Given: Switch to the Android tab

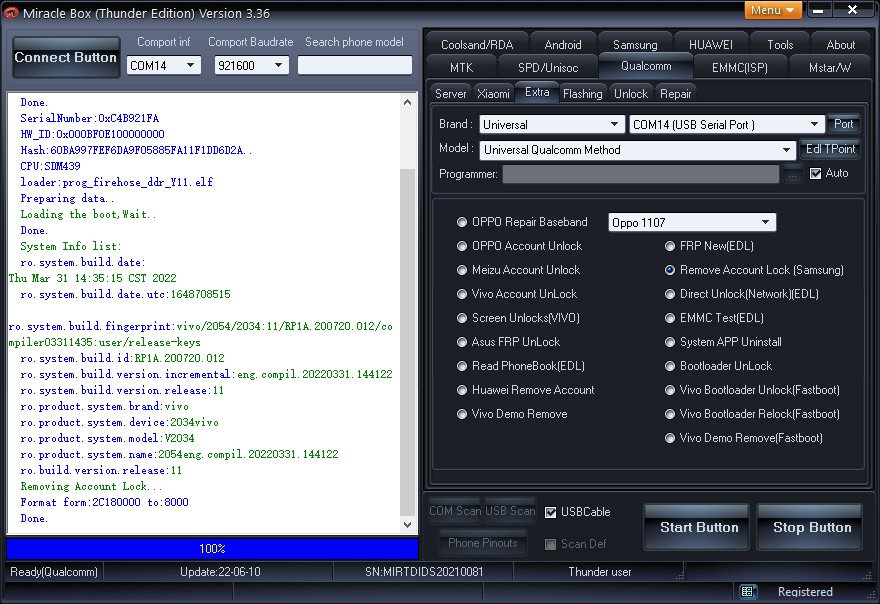Looking at the screenshot, I should [562, 44].
